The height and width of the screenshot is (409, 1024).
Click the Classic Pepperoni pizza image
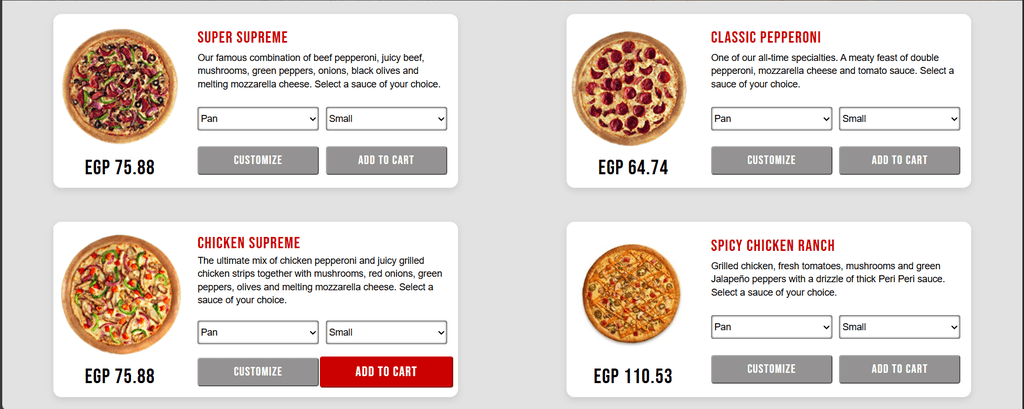[630, 87]
